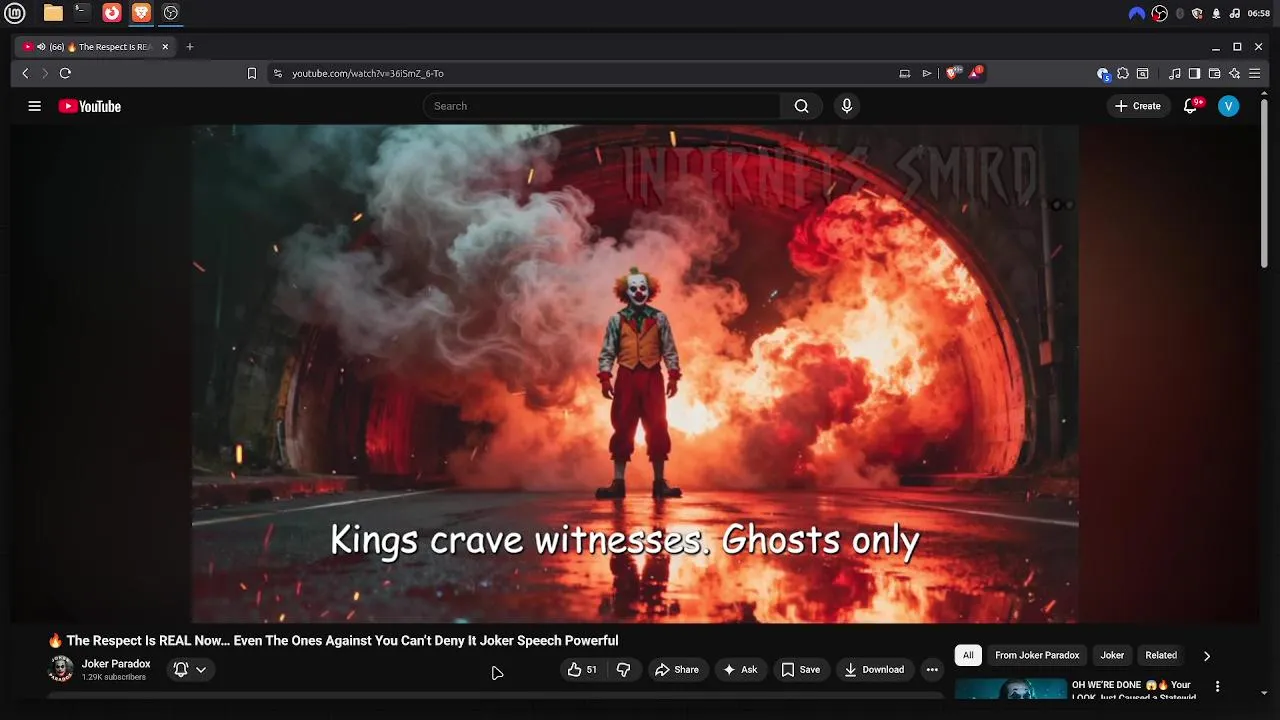Click the browser address bar URL

point(368,73)
